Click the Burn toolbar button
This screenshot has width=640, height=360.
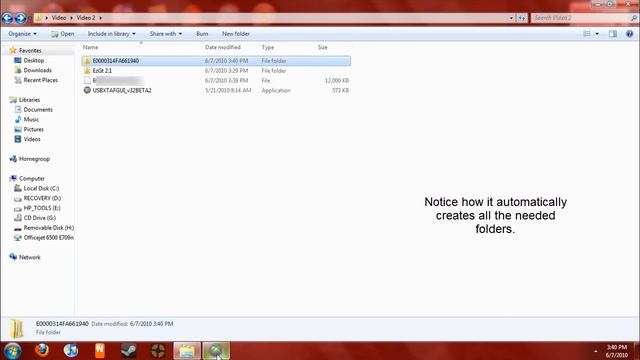click(x=202, y=34)
